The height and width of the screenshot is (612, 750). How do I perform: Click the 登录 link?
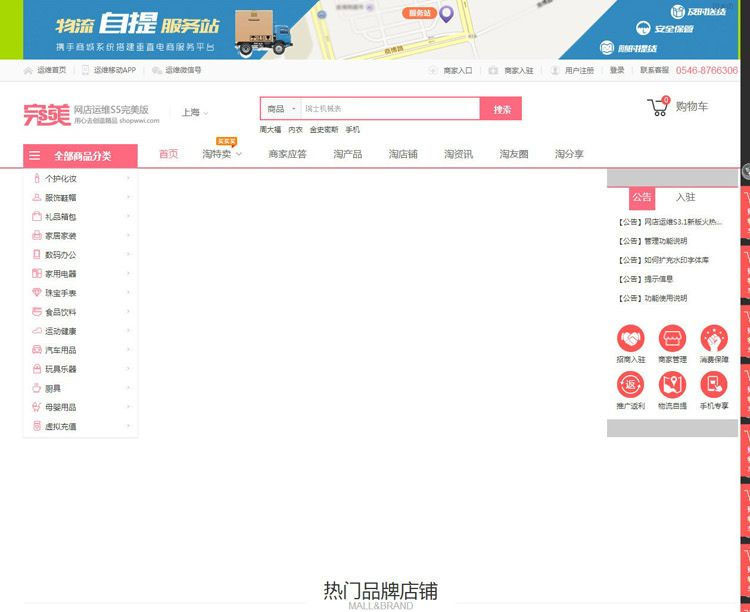[x=617, y=70]
